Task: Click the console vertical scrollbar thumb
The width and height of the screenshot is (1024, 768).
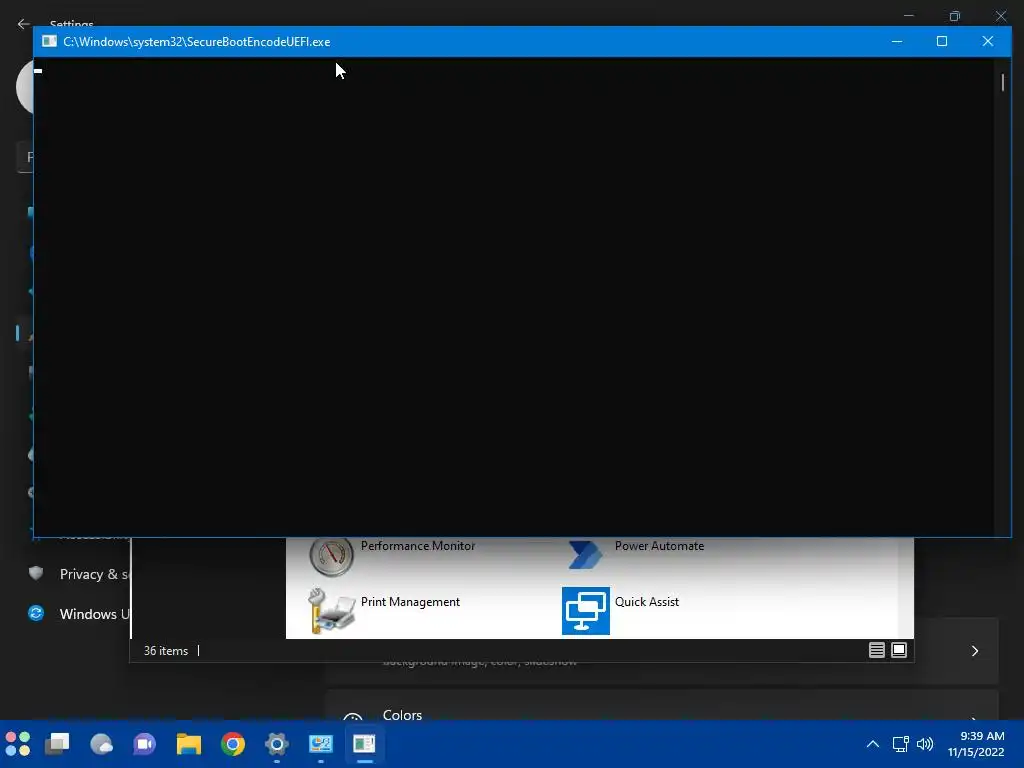Action: [1002, 82]
